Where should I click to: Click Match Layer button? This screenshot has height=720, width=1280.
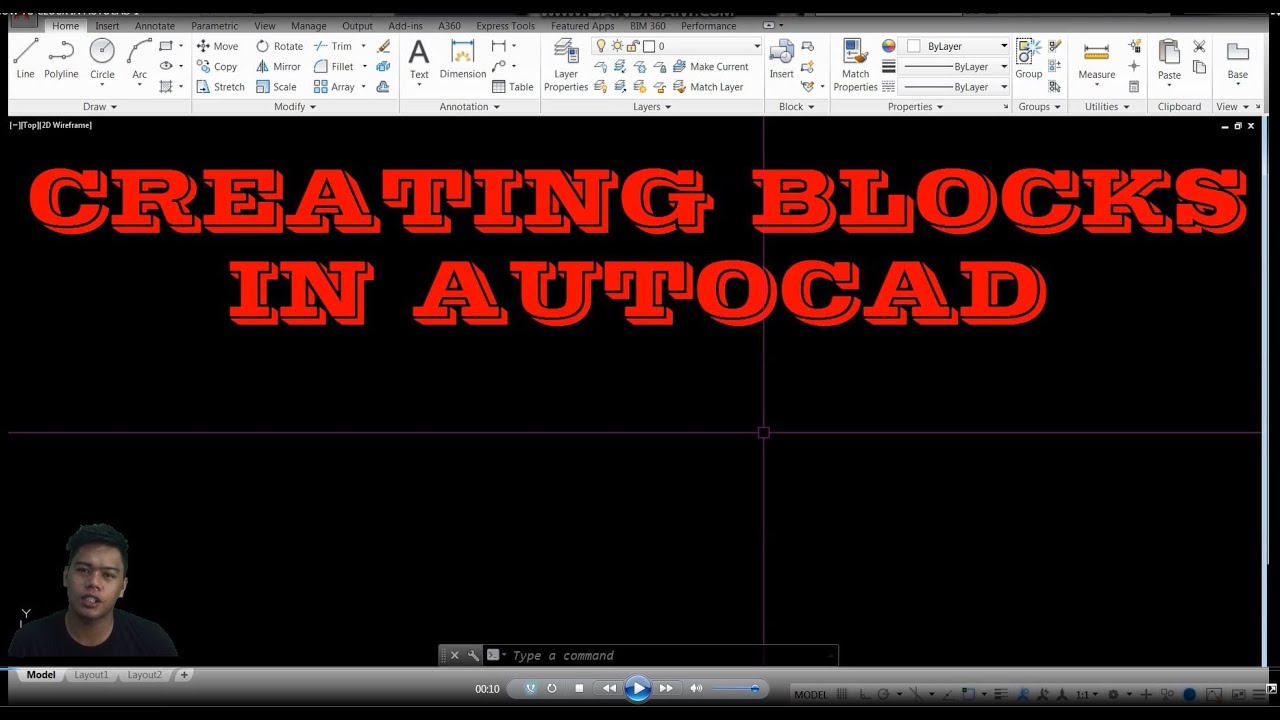(x=708, y=87)
